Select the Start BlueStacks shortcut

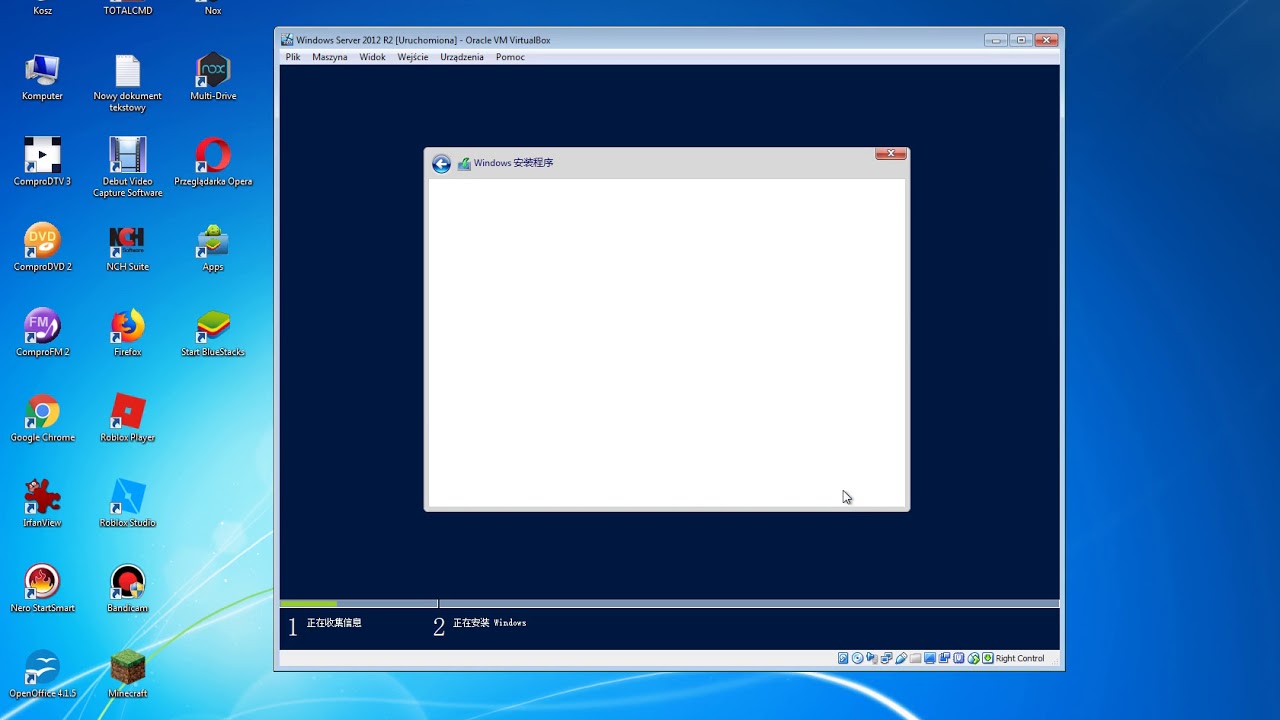tap(213, 333)
